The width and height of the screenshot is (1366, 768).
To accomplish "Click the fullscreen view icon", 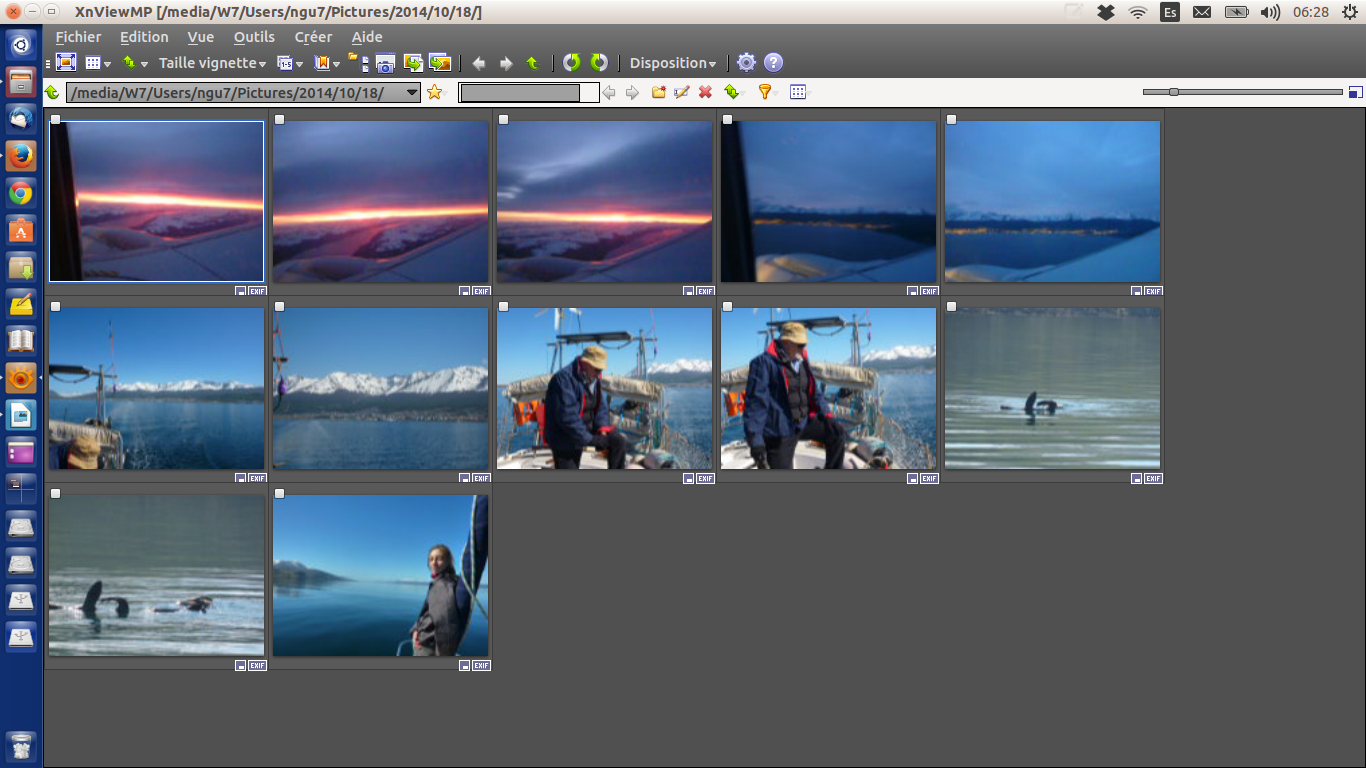I will (x=66, y=63).
